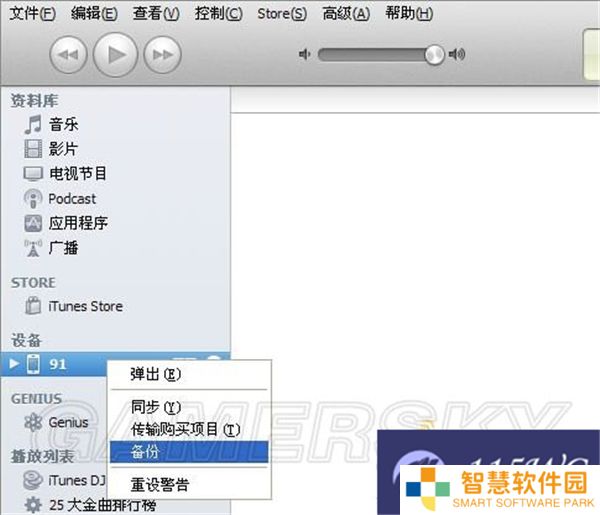Select 影片 movies film icon

(x=33, y=149)
